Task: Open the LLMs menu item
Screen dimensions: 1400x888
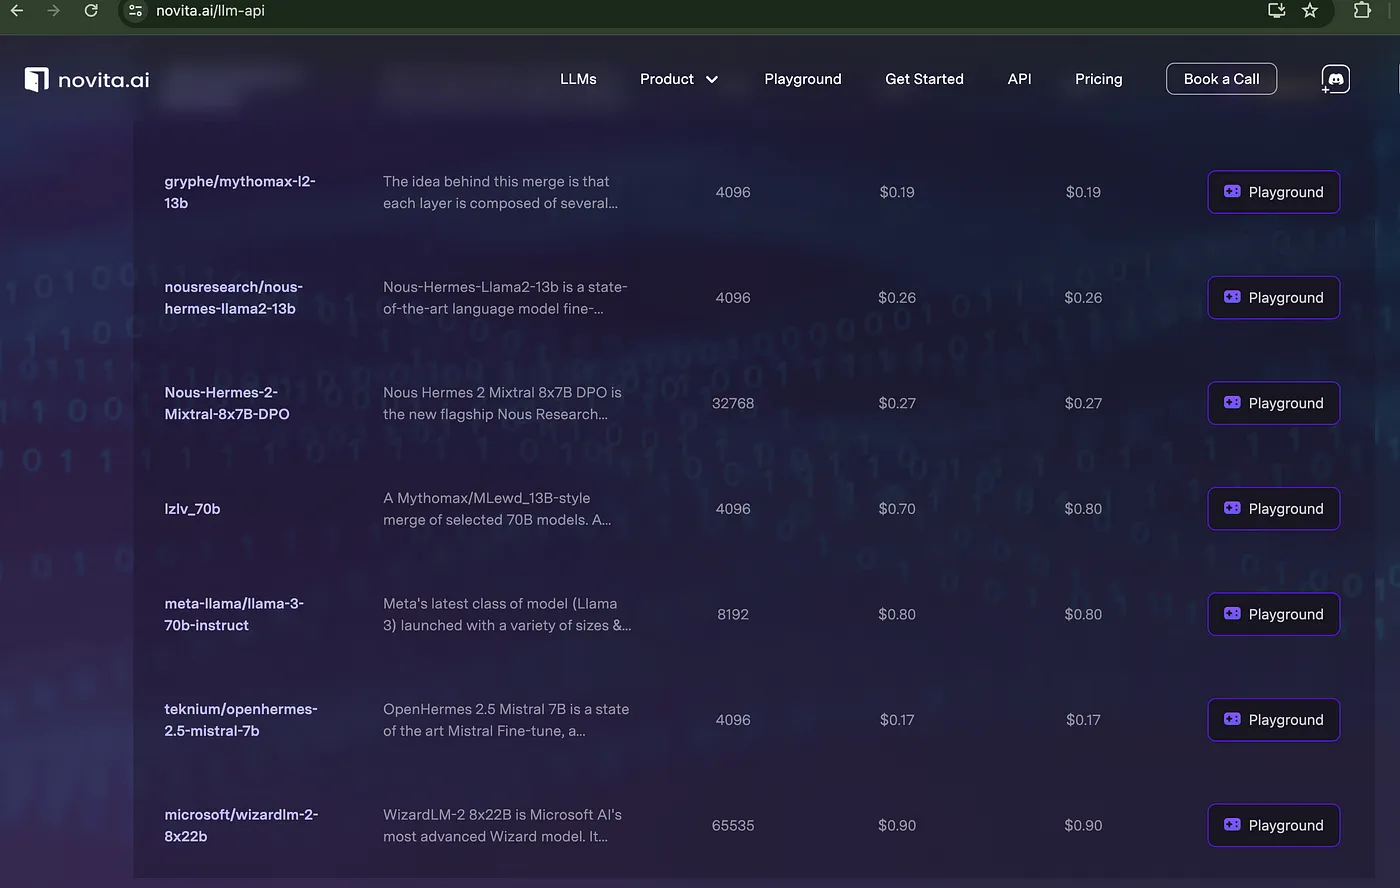Action: pos(578,79)
